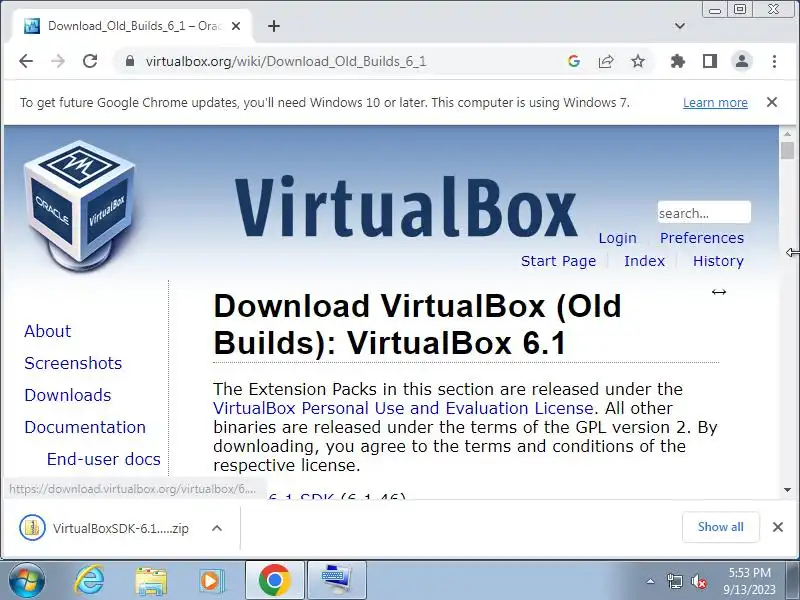Click the page heading Download VirtualBox (Old Builds)
Image resolution: width=800 pixels, height=600 pixels.
coord(417,324)
